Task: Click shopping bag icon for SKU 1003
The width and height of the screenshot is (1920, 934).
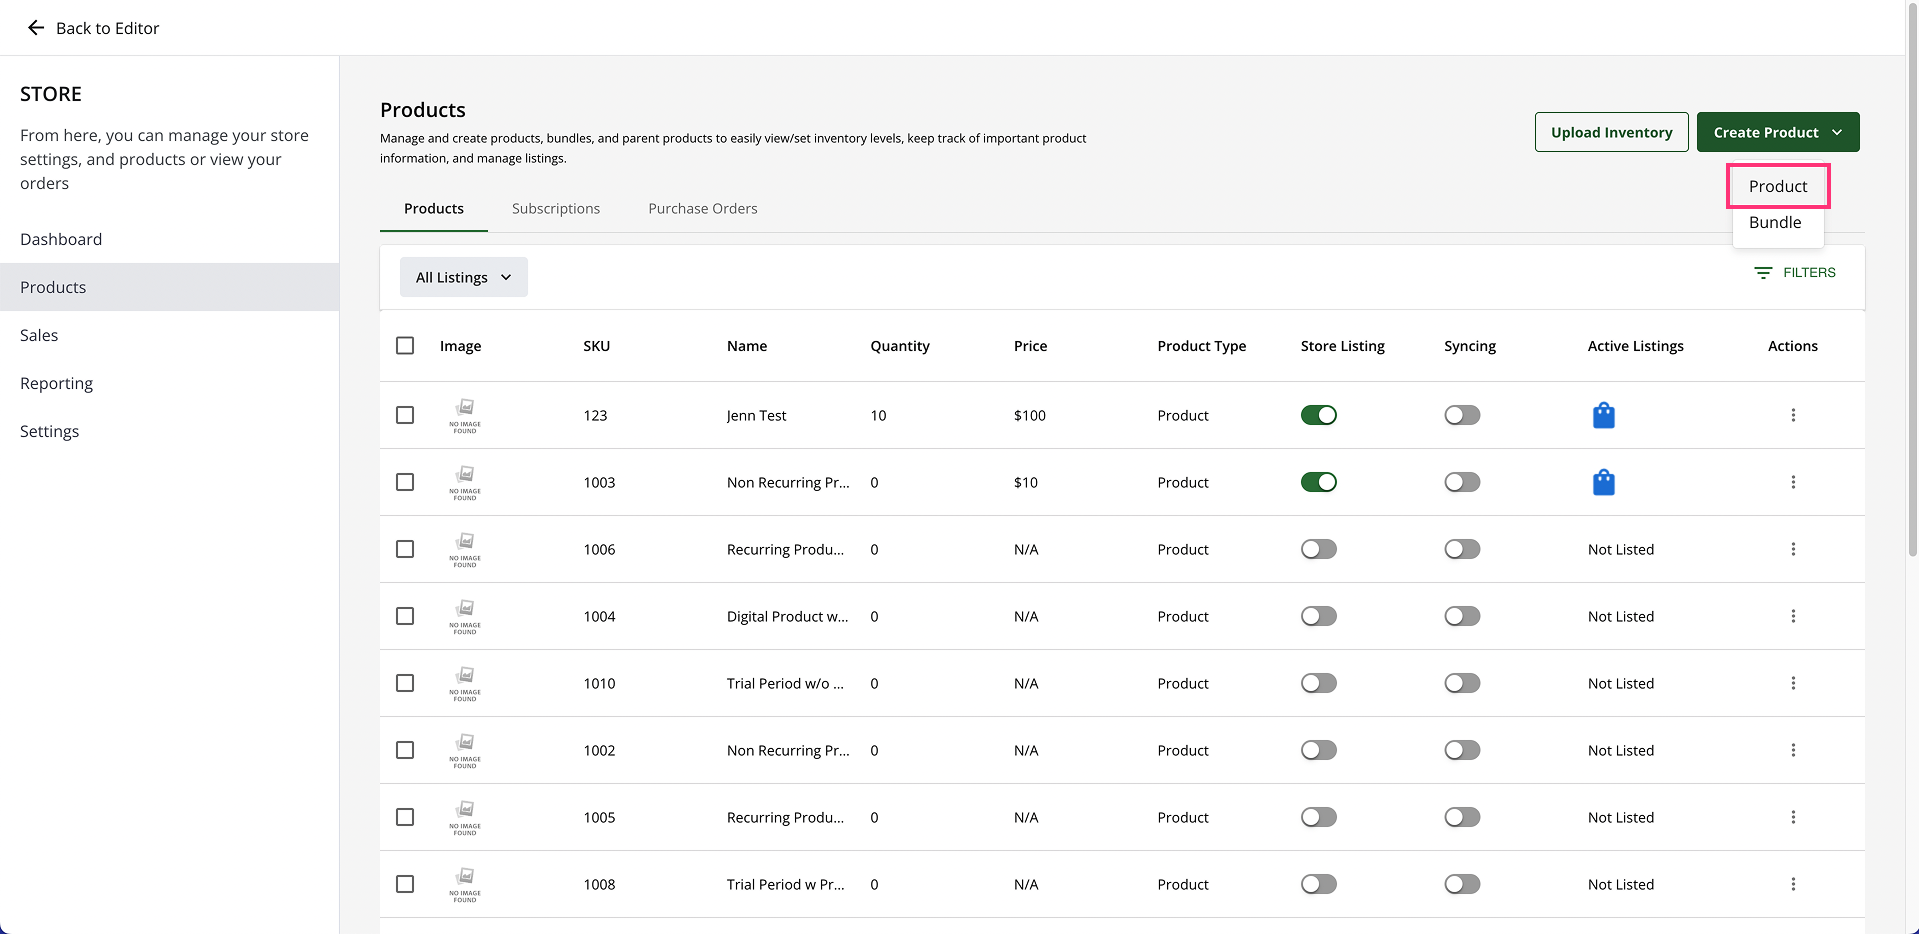Action: (1603, 482)
